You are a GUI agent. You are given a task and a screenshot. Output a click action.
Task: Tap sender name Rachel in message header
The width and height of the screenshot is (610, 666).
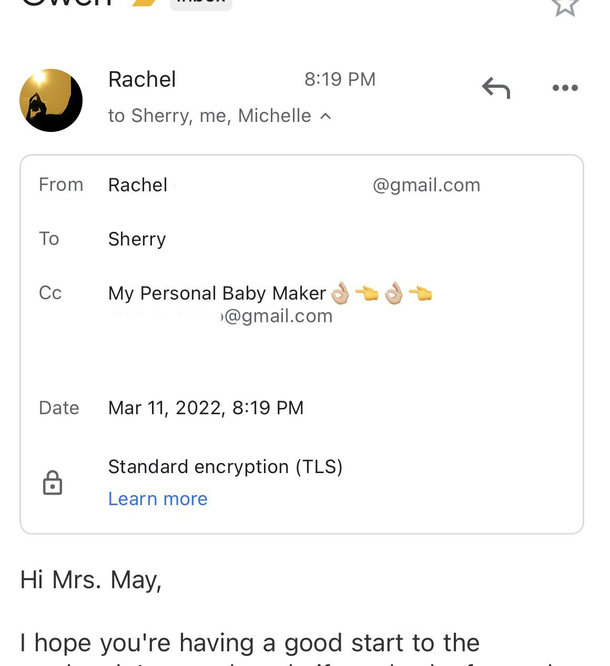[142, 80]
